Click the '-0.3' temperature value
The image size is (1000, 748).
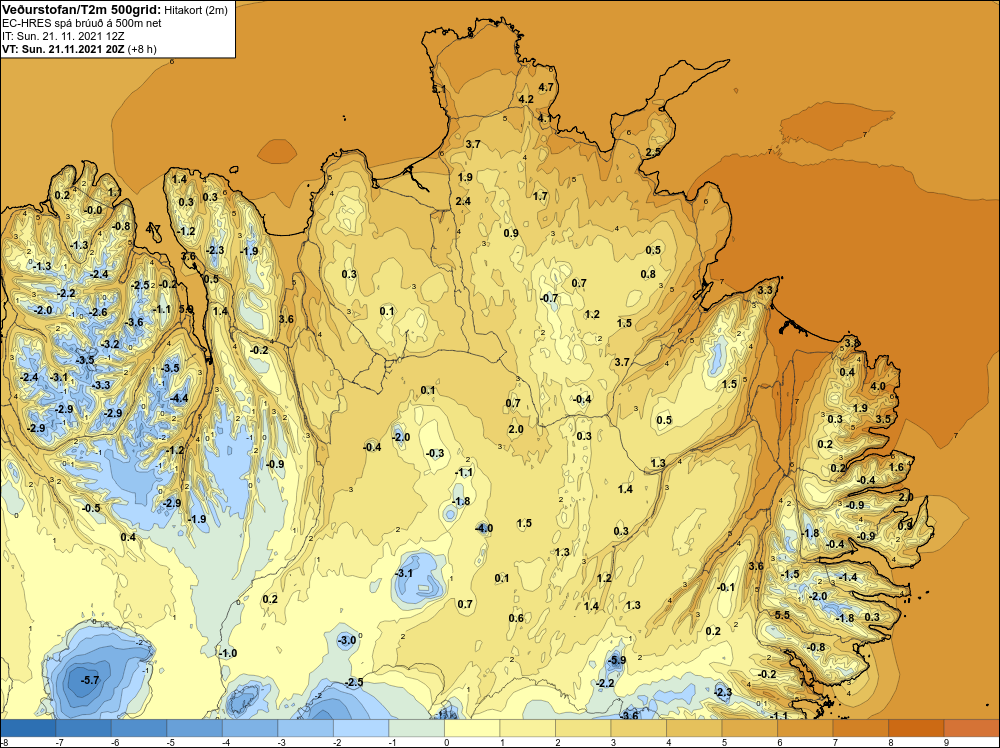coord(435,453)
